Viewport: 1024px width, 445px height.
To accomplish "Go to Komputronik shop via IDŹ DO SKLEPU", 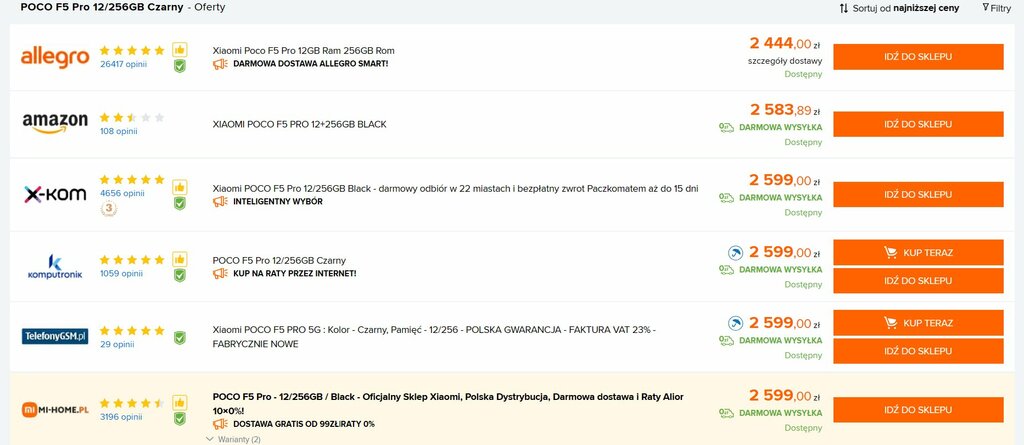I will pos(918,280).
